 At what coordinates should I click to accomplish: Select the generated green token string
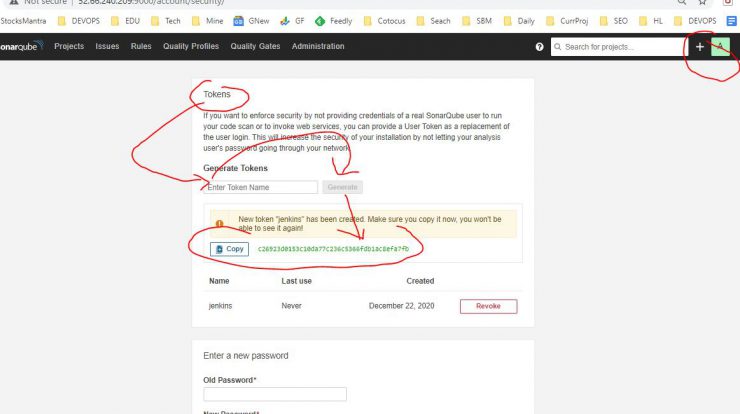[333, 249]
